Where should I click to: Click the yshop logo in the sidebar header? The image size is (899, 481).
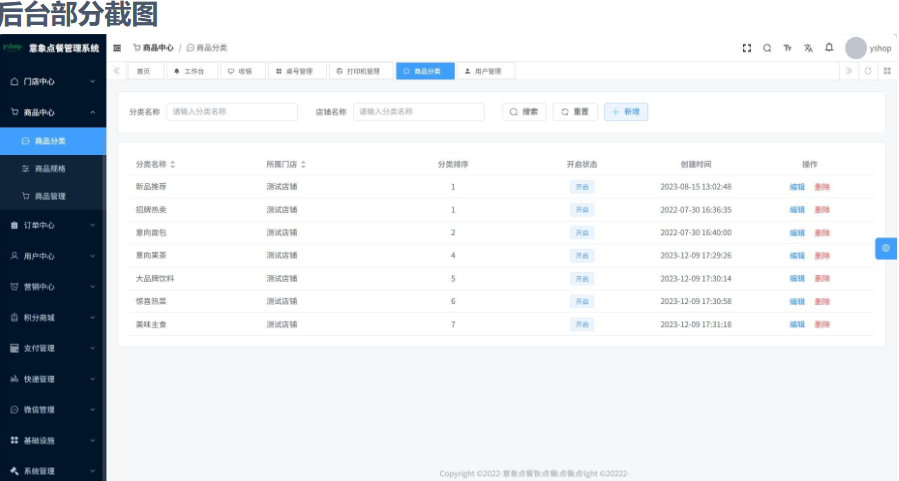click(x=12, y=47)
